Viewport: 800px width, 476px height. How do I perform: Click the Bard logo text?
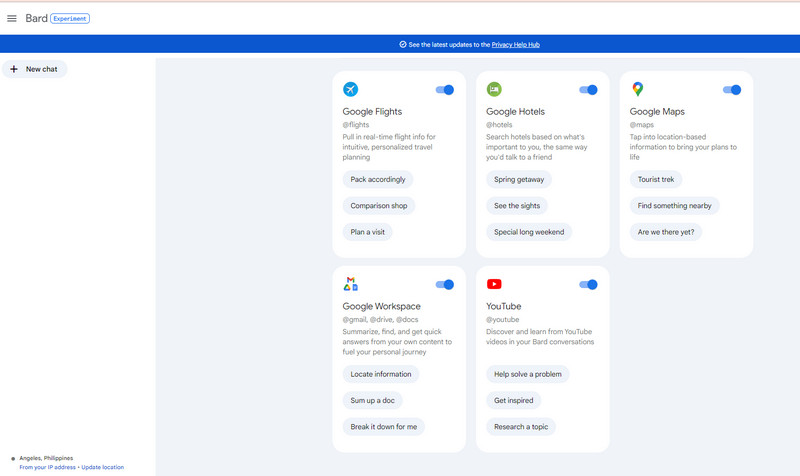[36, 18]
